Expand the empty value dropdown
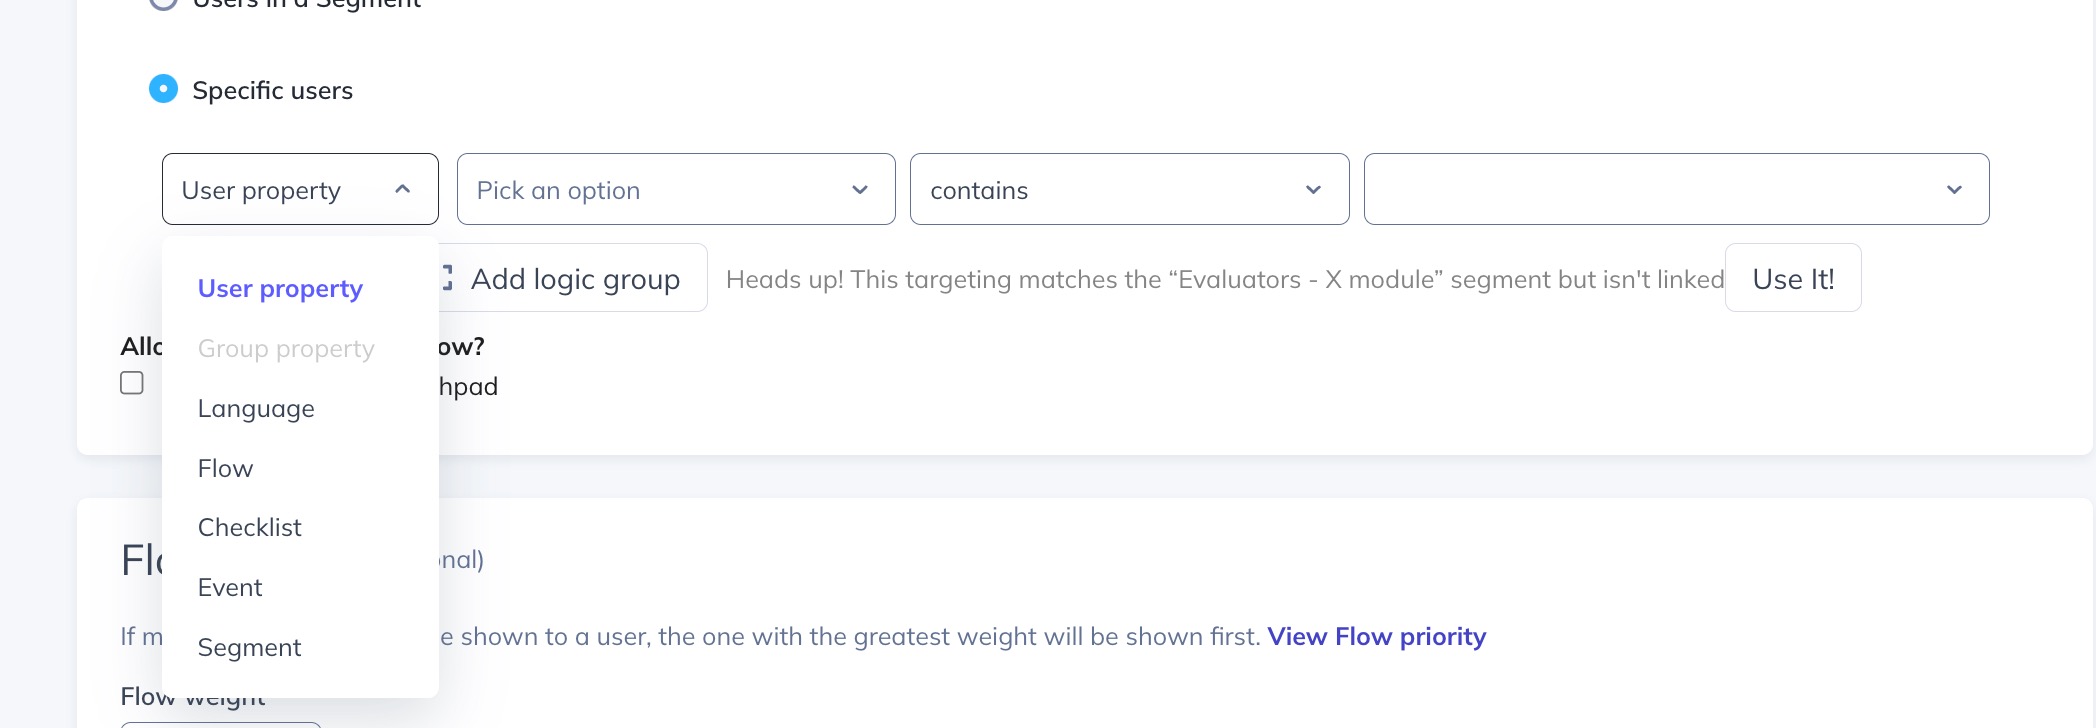2096x728 pixels. click(1677, 189)
